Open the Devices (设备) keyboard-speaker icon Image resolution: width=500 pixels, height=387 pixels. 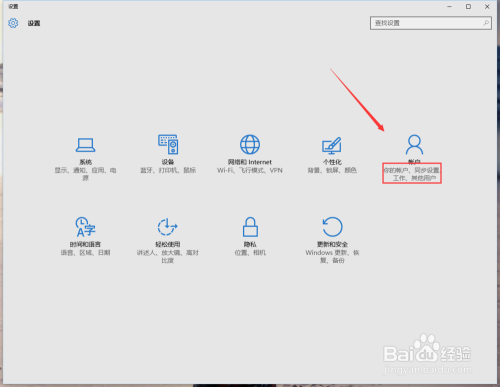[168, 144]
